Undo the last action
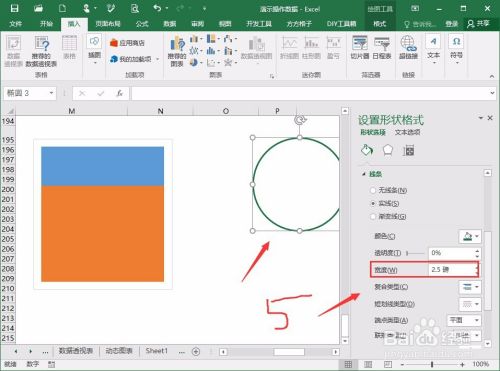The width and height of the screenshot is (500, 371). click(157, 8)
